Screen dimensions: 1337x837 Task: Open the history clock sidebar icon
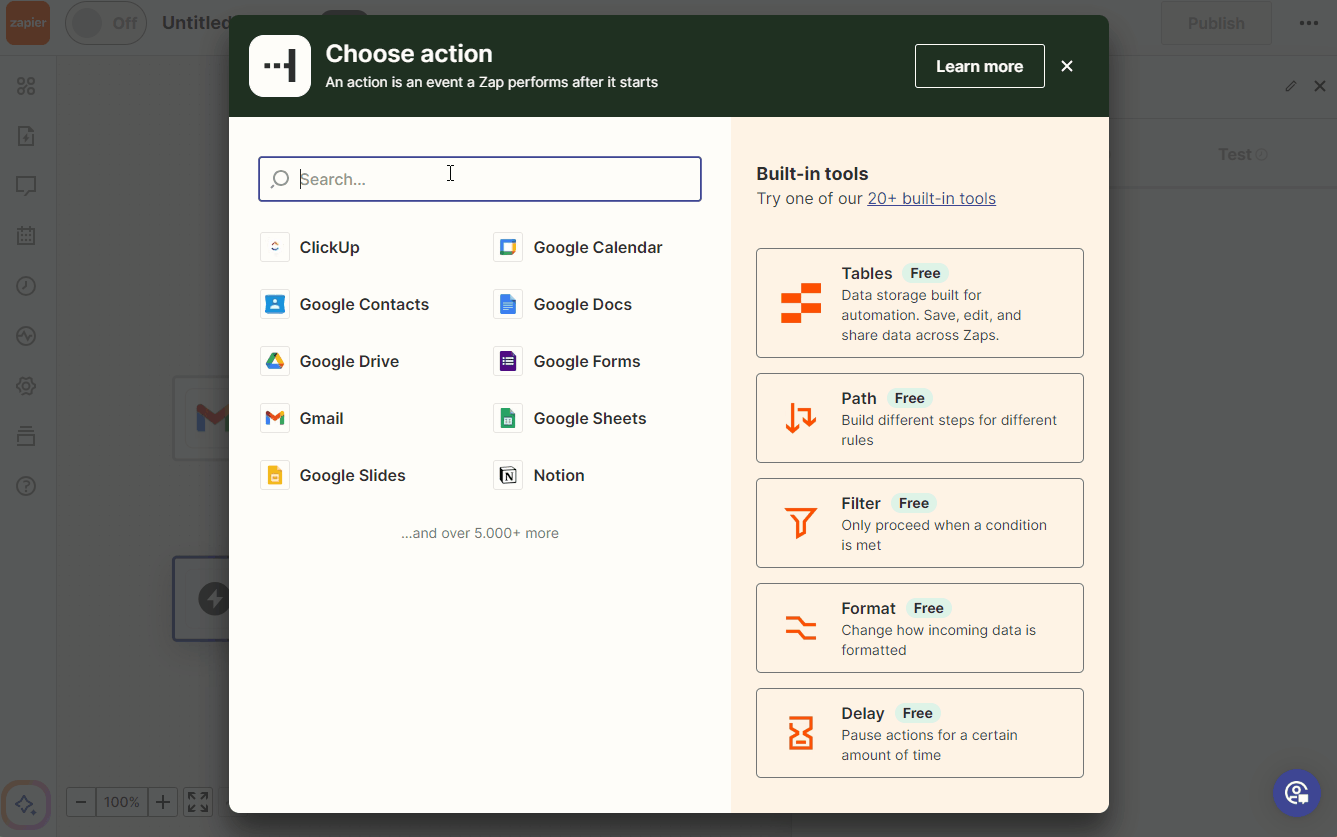(x=26, y=286)
